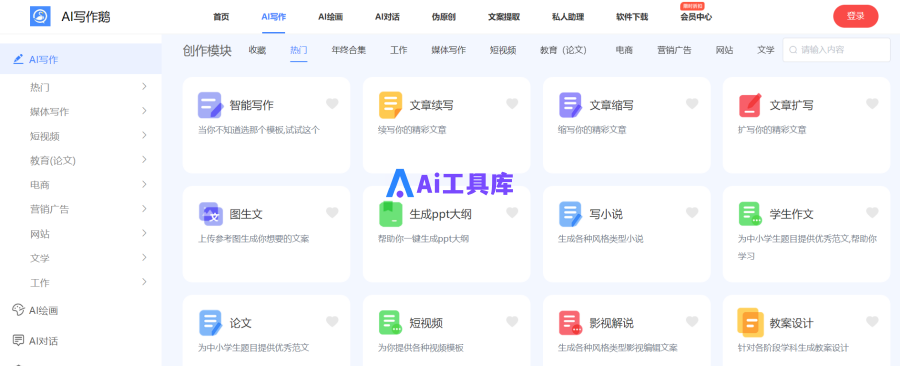
Task: Open the 短视频 card icon
Action: coord(390,323)
